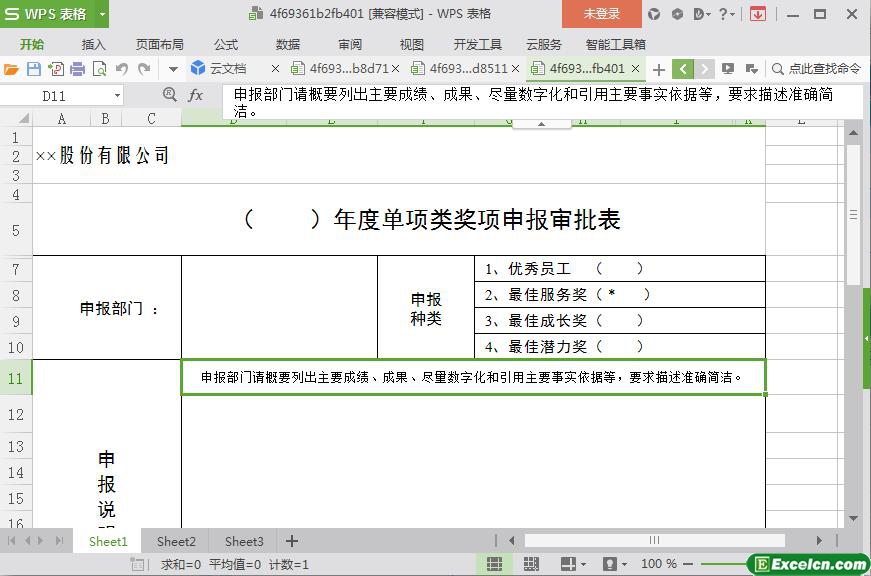The width and height of the screenshot is (871, 576).
Task: Click the 未登录 login button
Action: (x=601, y=14)
